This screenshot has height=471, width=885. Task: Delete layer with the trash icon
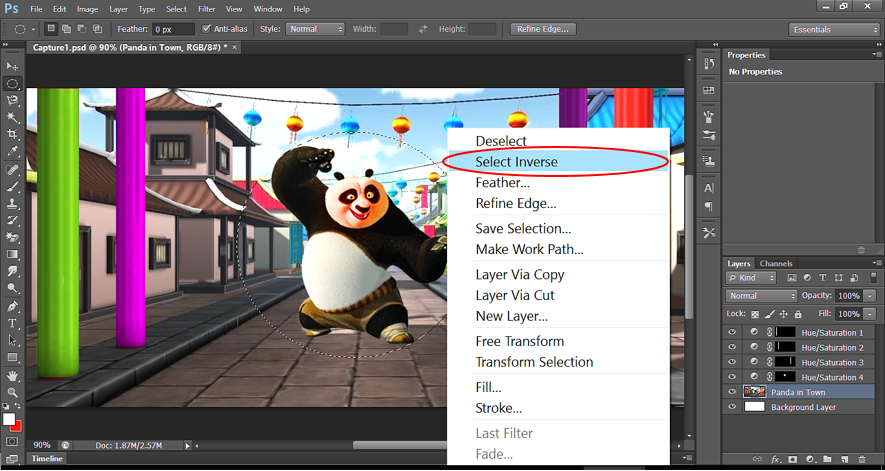pos(861,460)
